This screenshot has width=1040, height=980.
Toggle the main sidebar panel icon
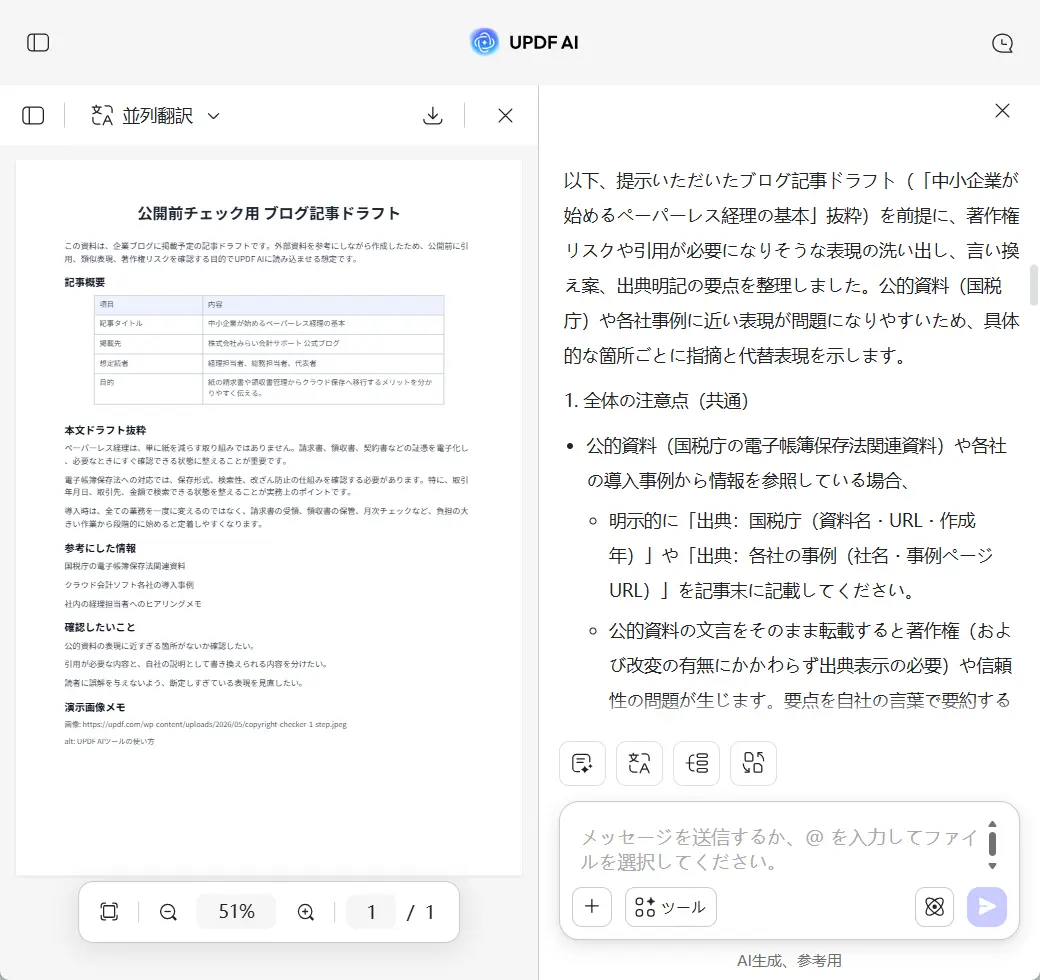(38, 42)
